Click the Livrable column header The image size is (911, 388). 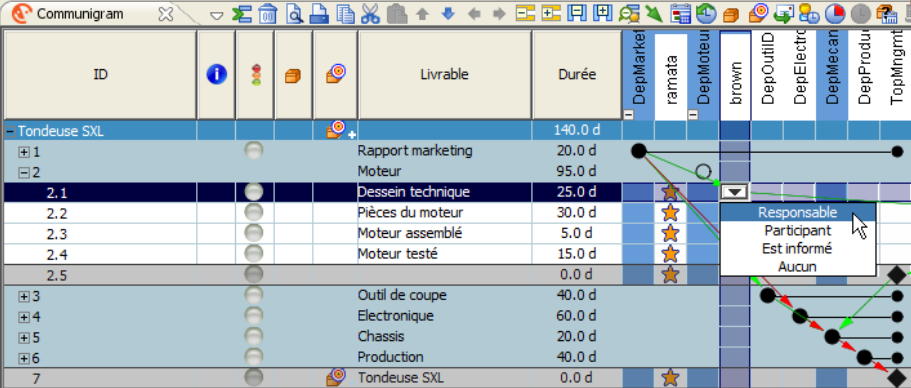pos(444,74)
